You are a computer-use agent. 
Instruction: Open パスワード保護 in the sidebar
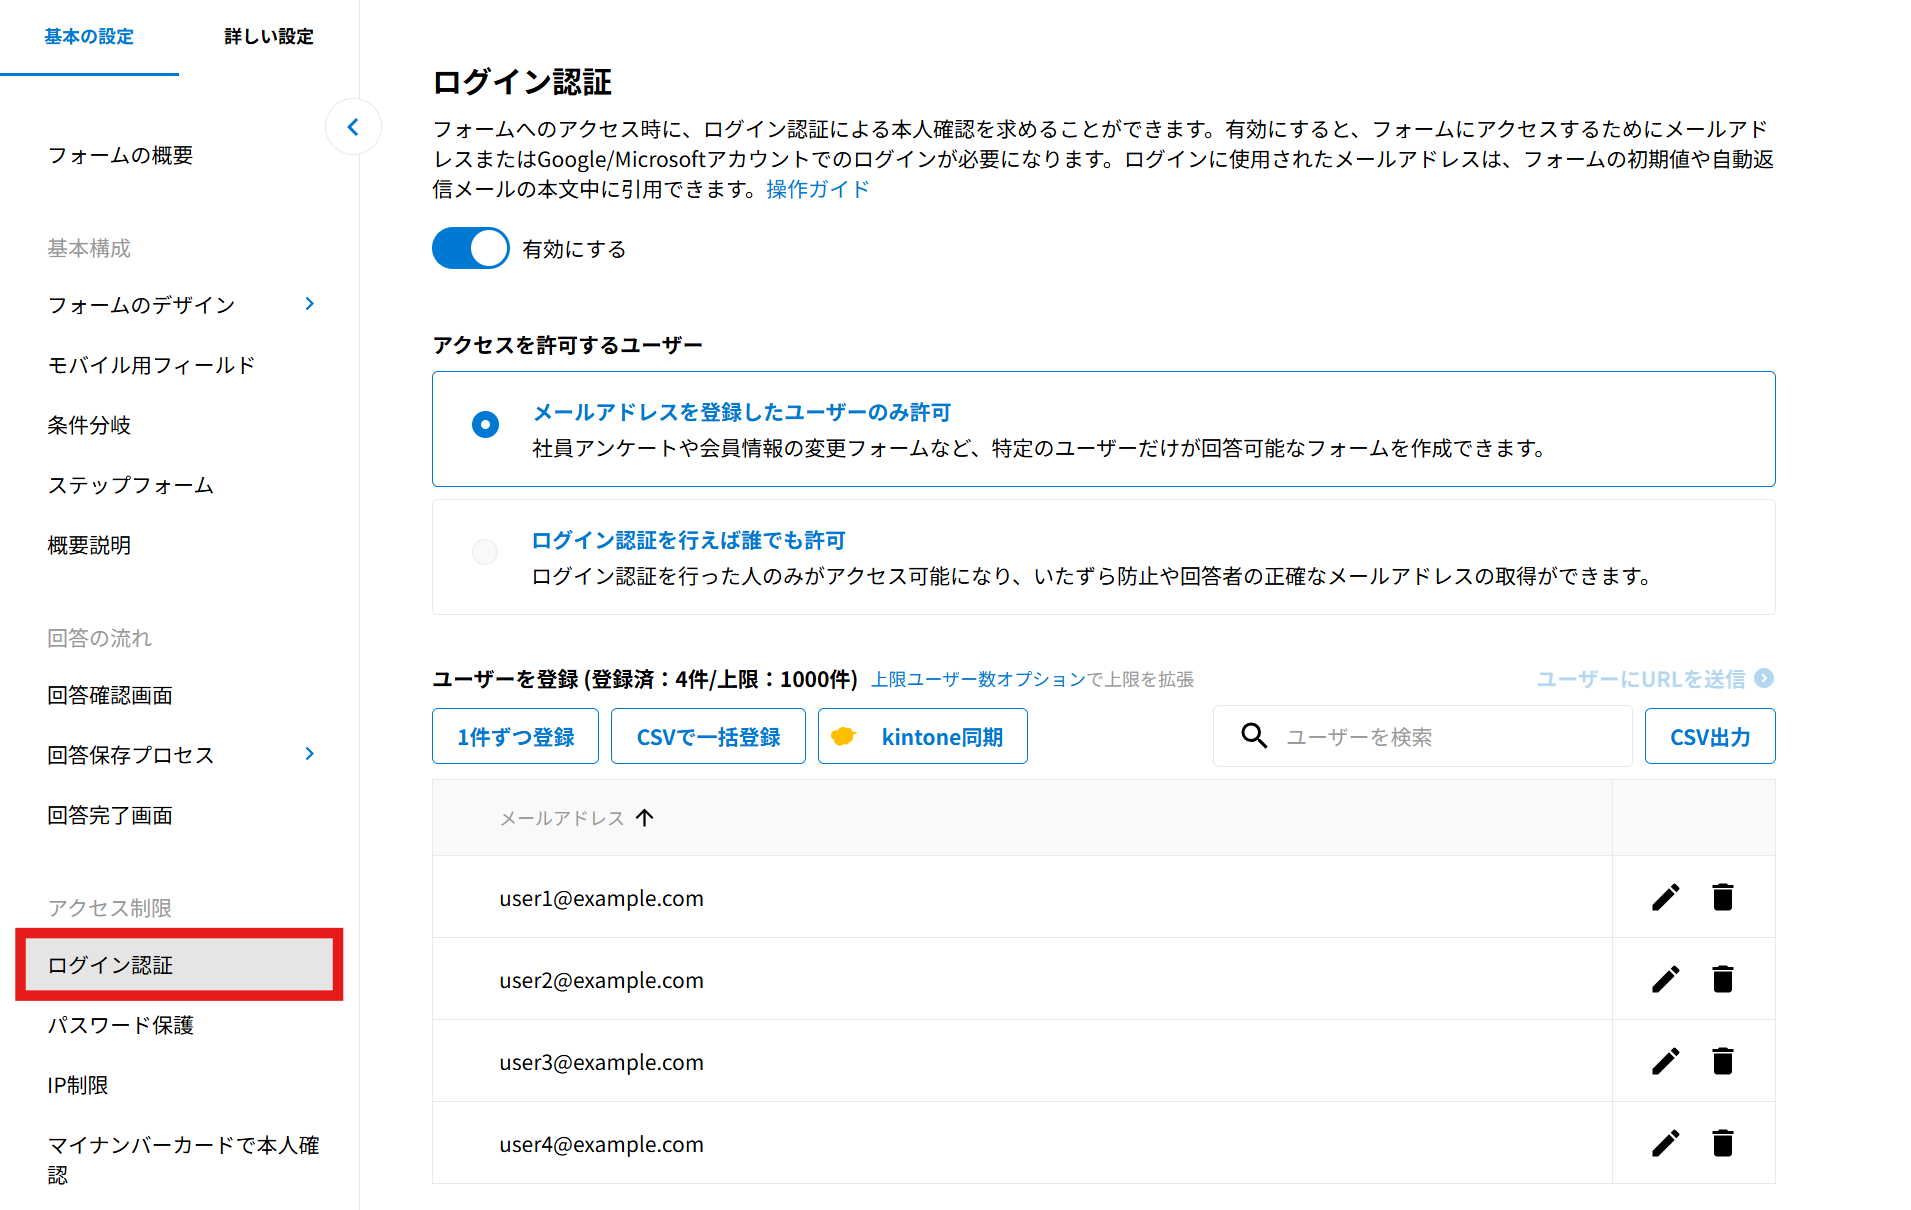[121, 1025]
